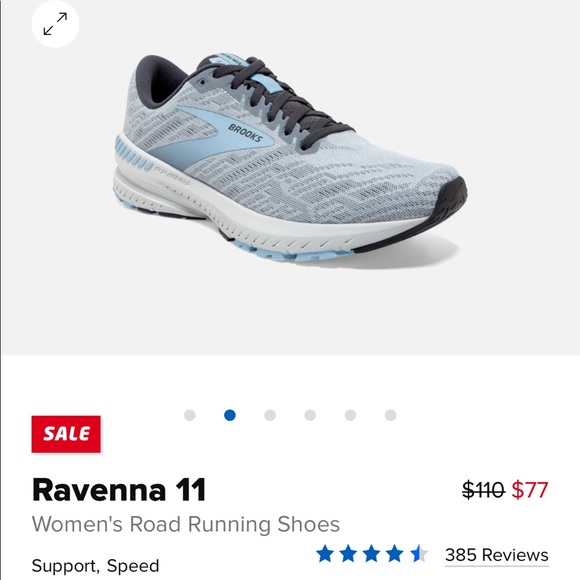Go to the fourth image dot
The height and width of the screenshot is (580, 580).
(310, 415)
